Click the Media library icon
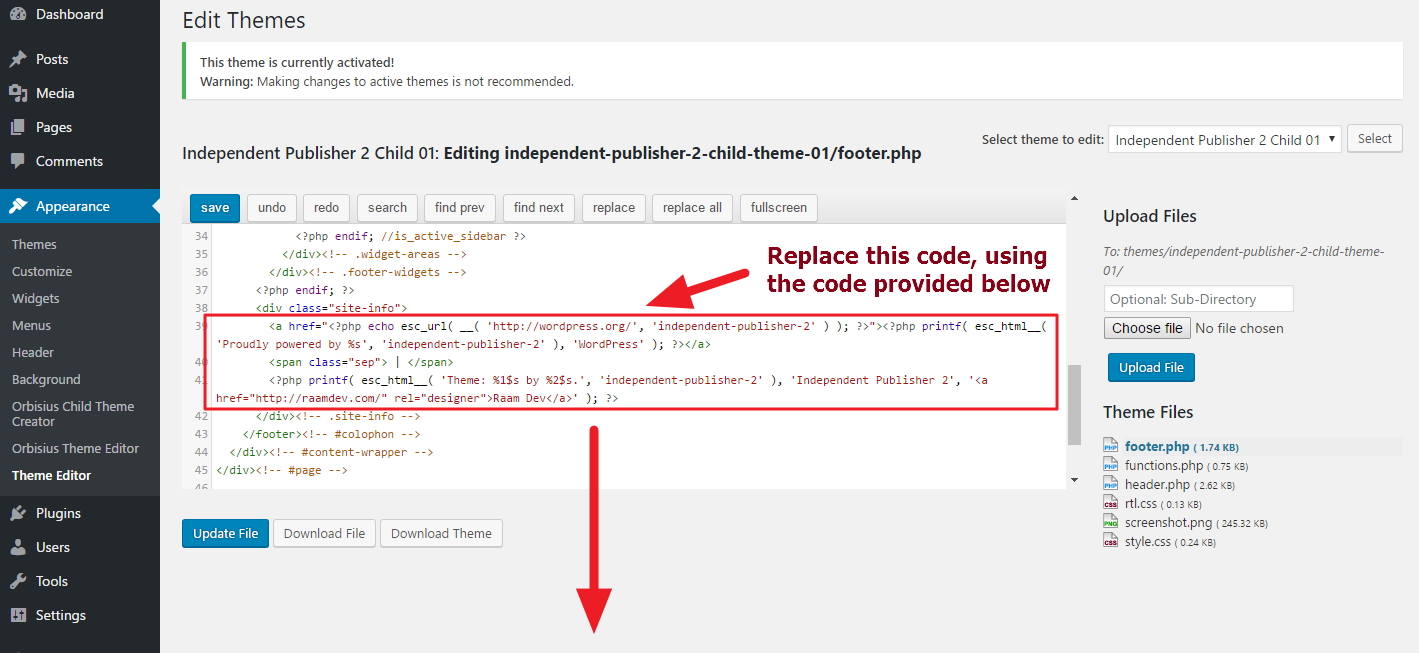 [x=18, y=94]
